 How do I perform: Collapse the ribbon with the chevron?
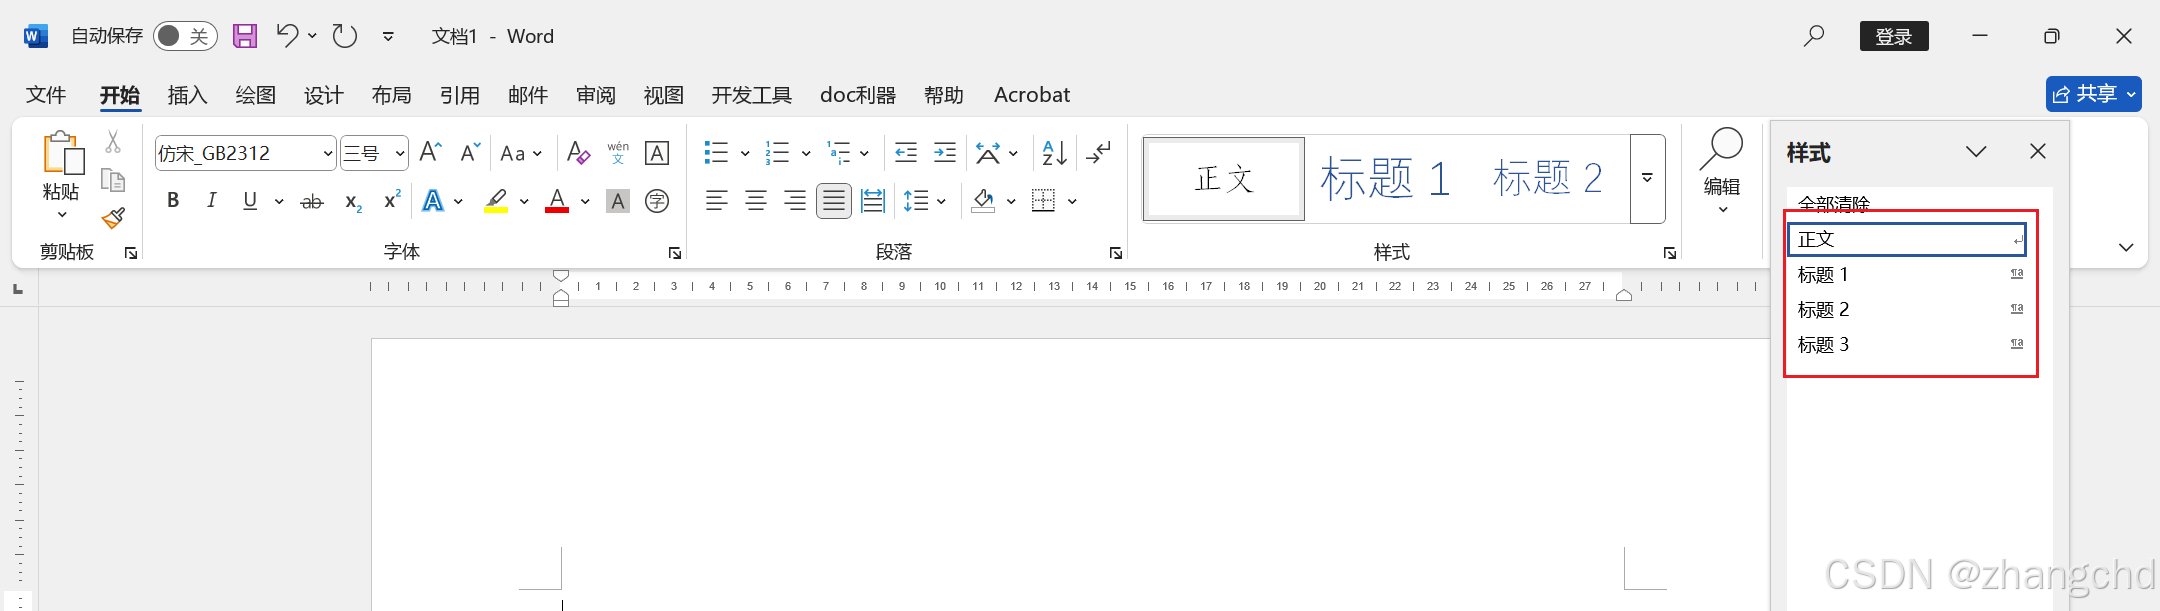click(2126, 247)
